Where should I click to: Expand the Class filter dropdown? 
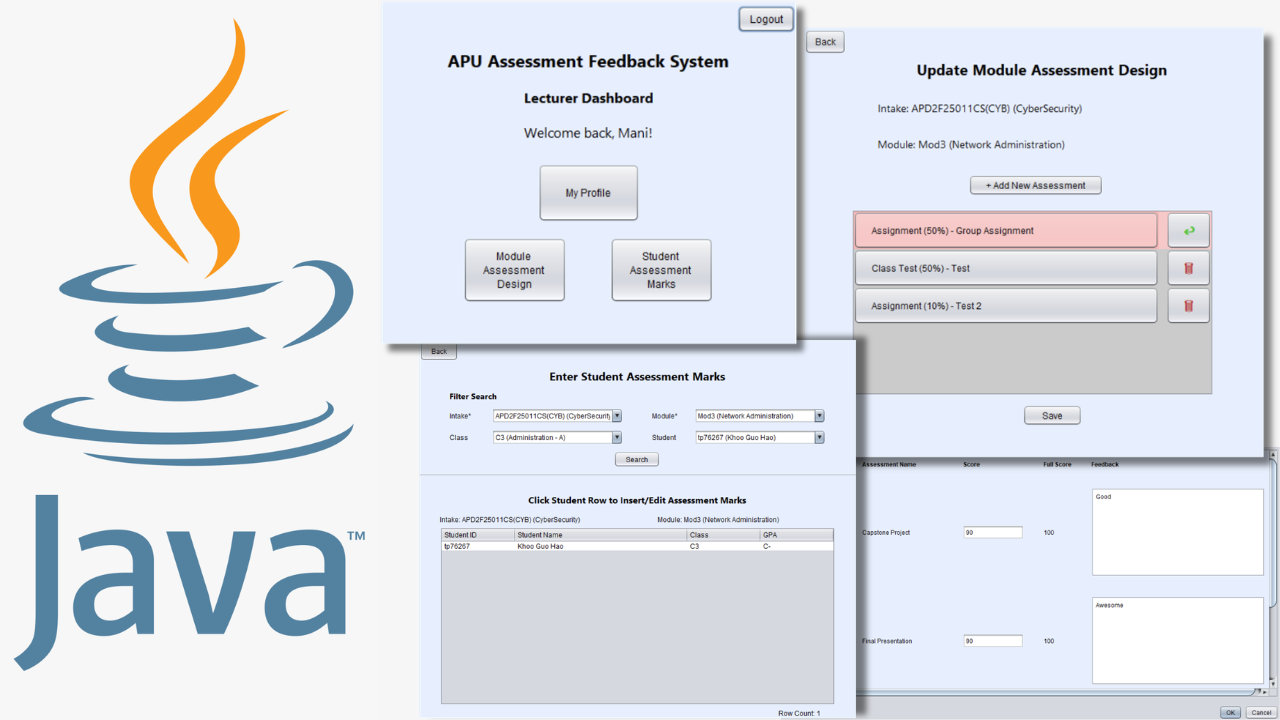[617, 437]
